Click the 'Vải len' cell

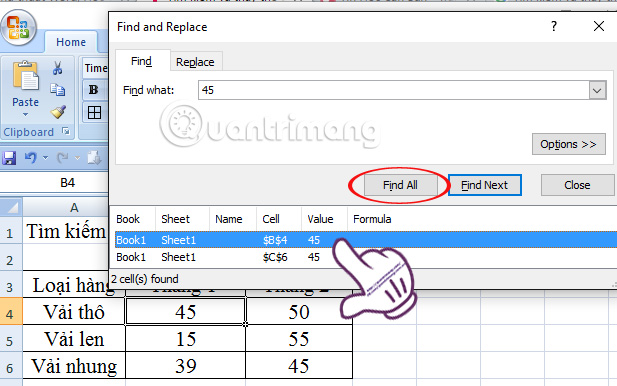(x=74, y=339)
